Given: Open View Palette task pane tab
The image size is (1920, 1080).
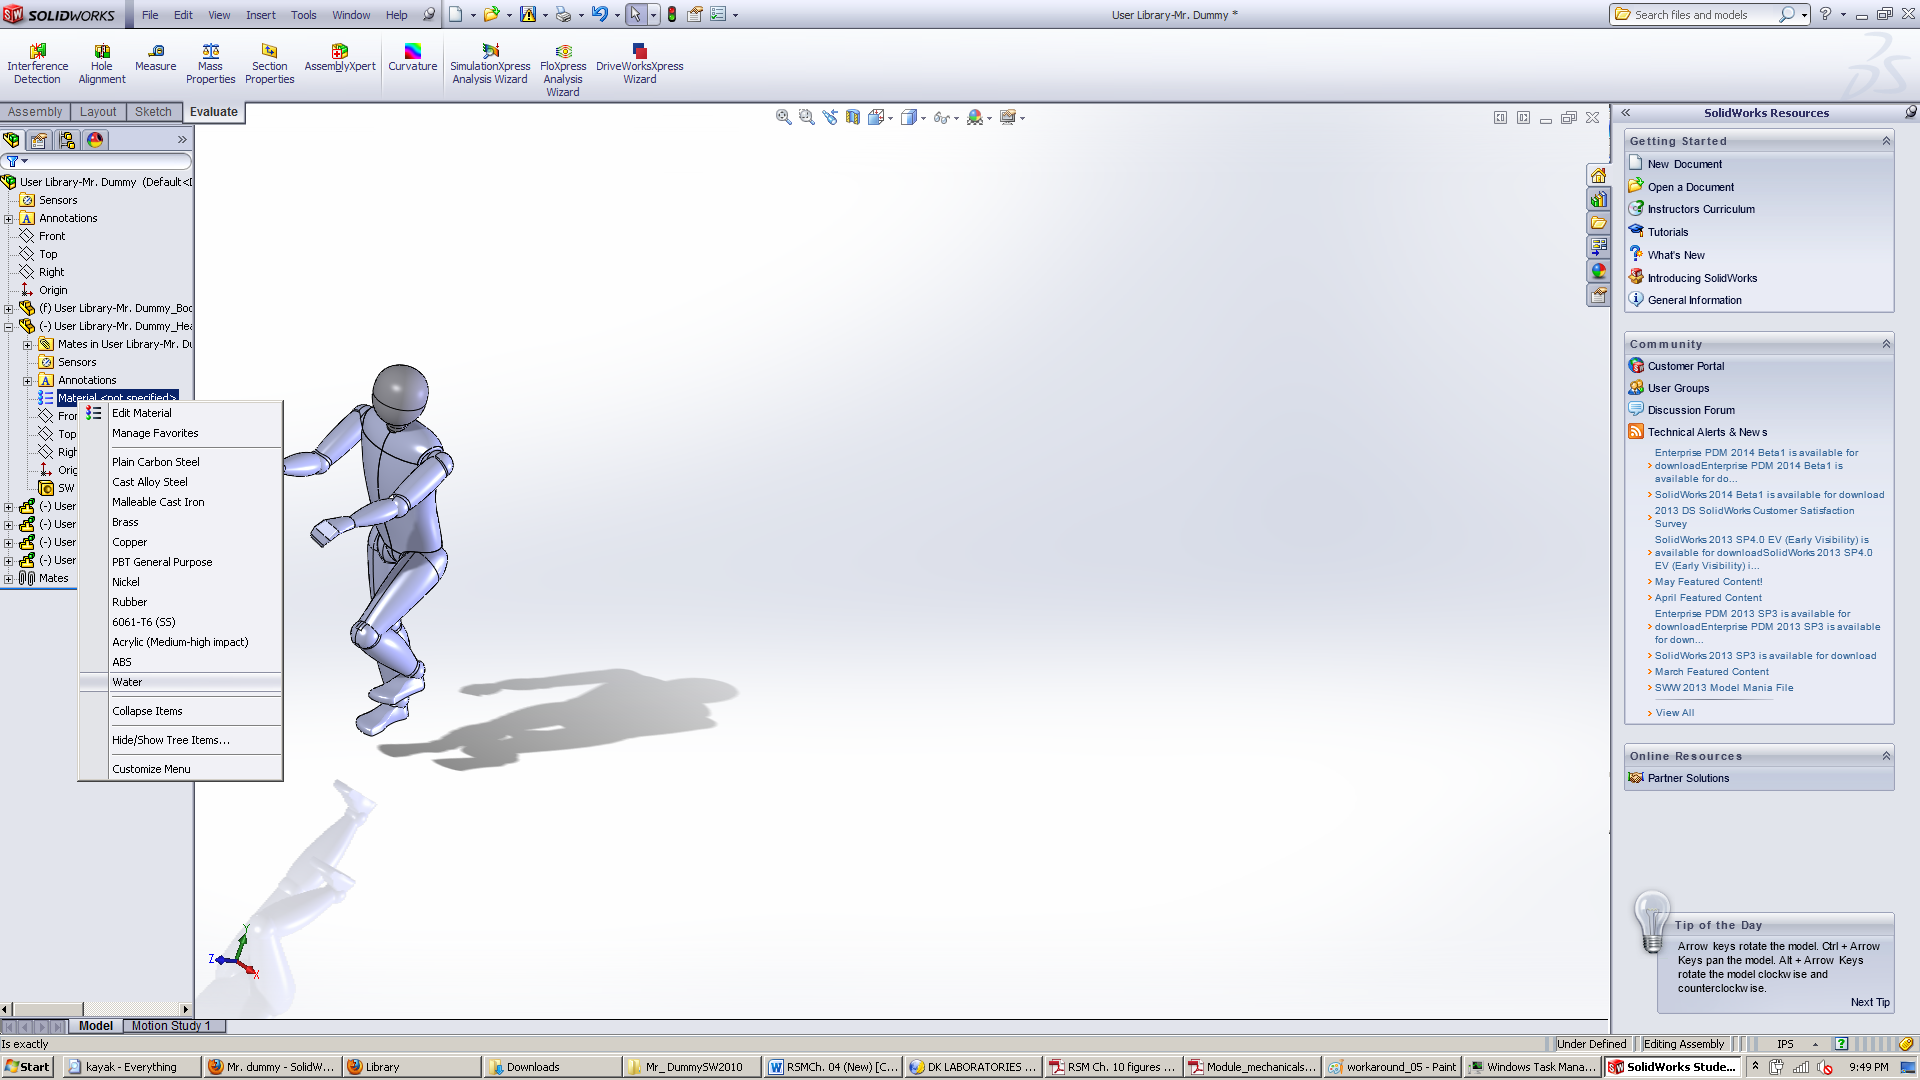Looking at the screenshot, I should point(1598,247).
